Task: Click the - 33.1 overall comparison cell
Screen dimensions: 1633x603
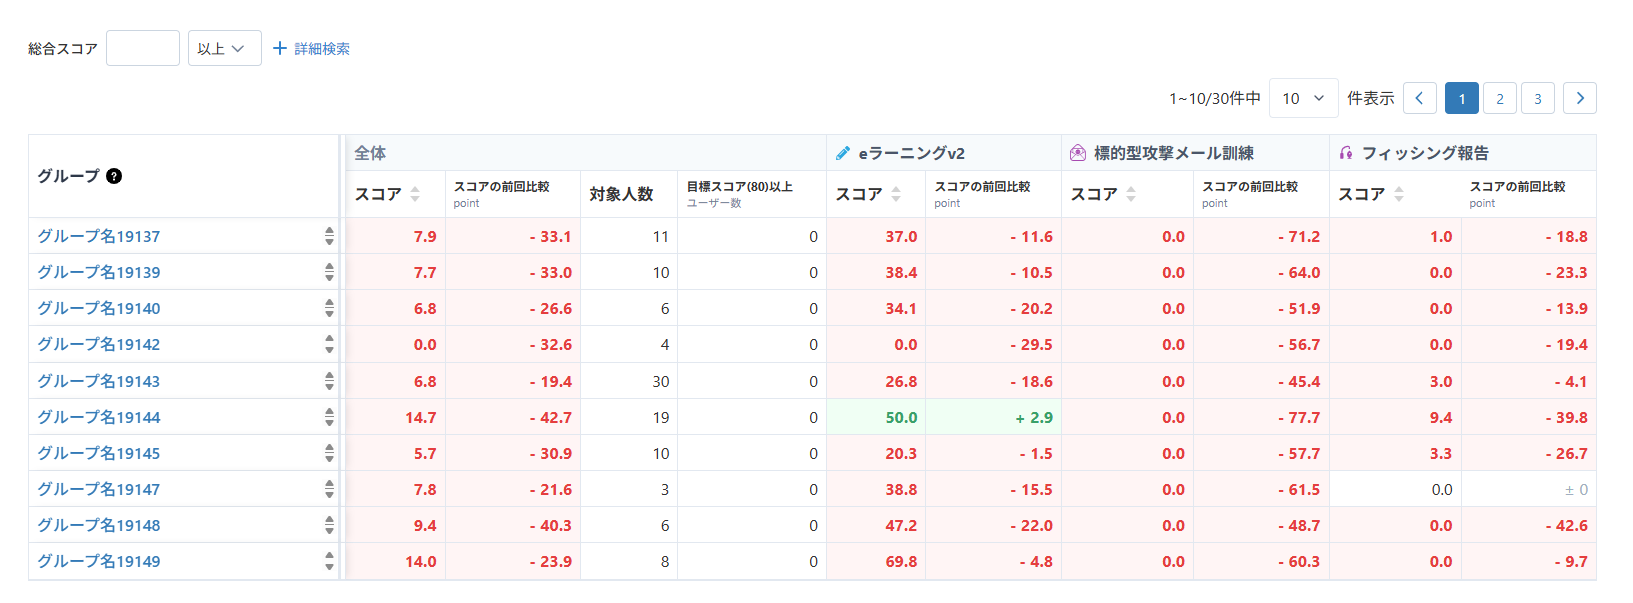Action: (x=513, y=236)
